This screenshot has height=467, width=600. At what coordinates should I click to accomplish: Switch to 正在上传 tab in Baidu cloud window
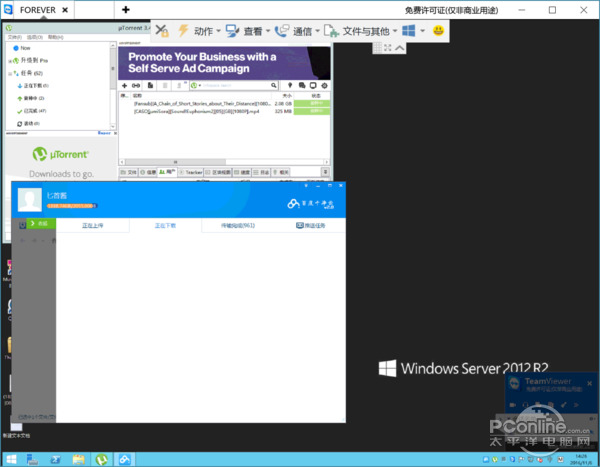(x=93, y=225)
